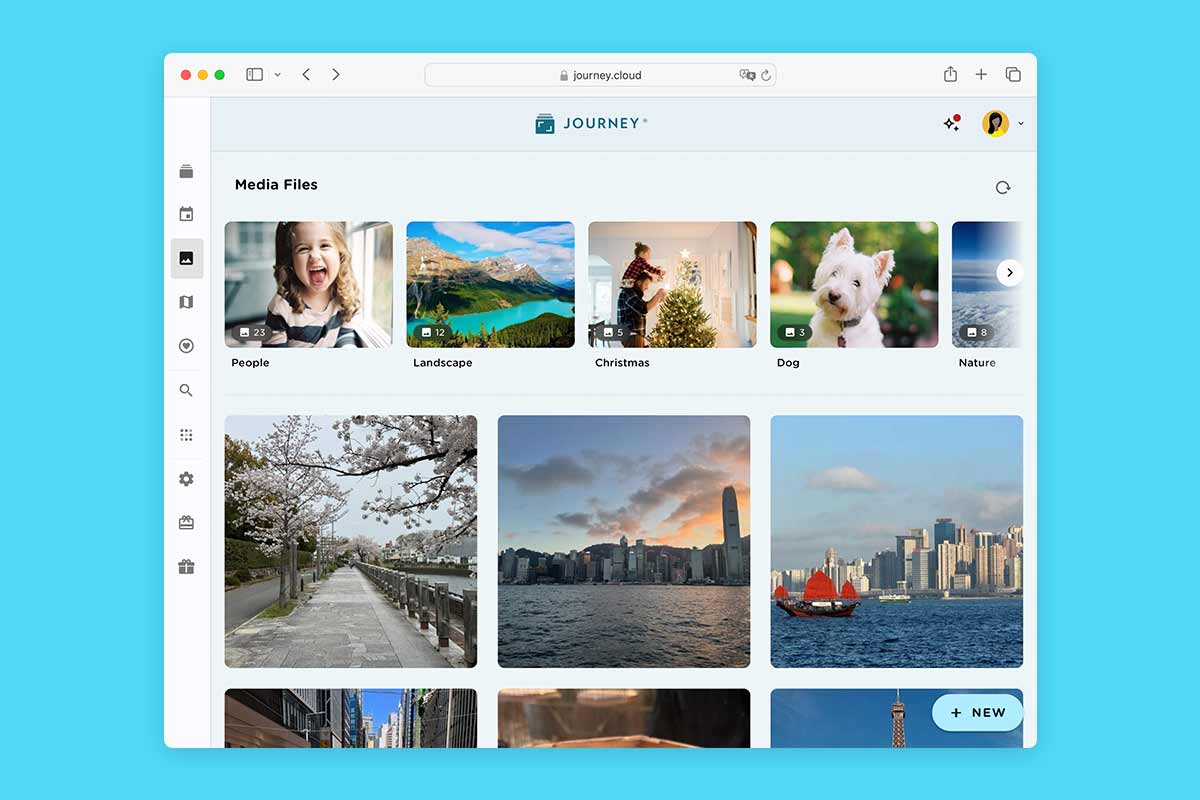This screenshot has height=800, width=1200.
Task: Click the AI sparkles icon with red badge
Action: (951, 122)
